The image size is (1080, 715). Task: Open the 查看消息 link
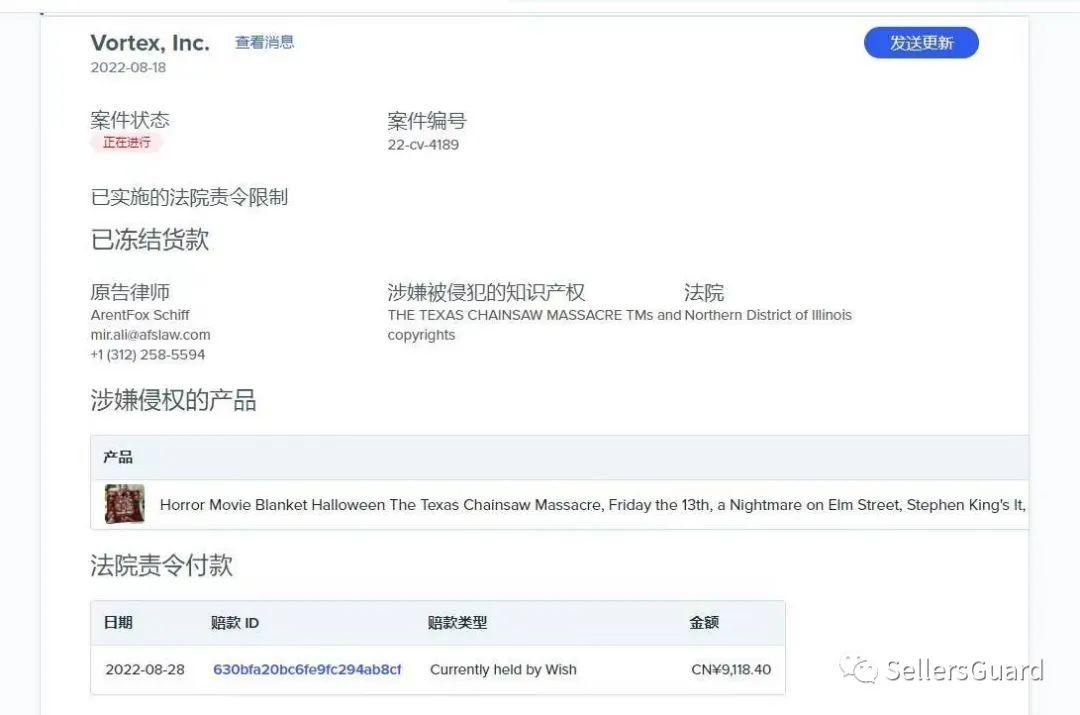[264, 42]
